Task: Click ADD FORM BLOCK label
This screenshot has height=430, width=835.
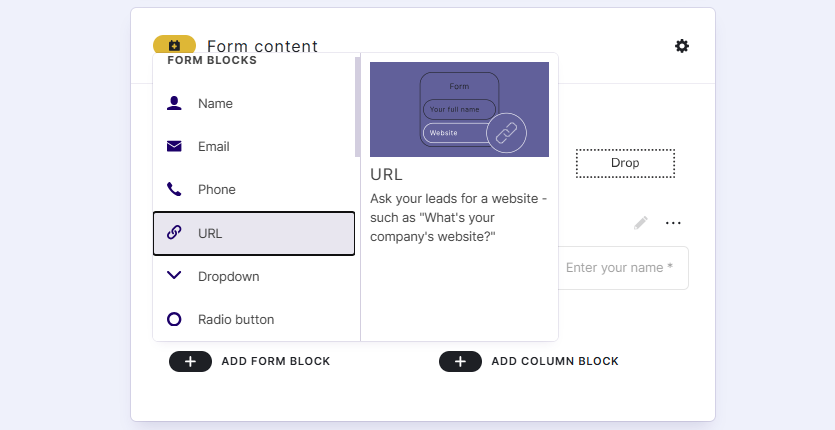Action: point(276,361)
